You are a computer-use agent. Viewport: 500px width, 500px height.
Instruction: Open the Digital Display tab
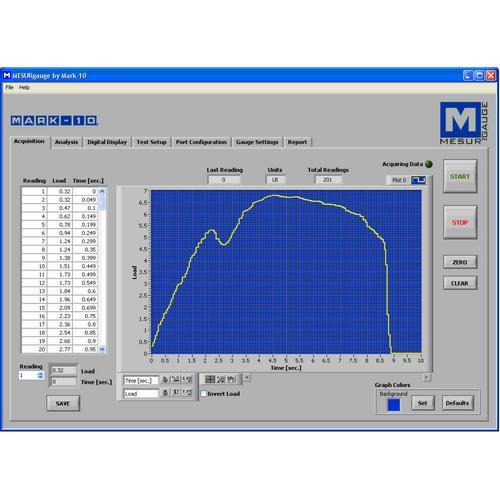pos(107,142)
